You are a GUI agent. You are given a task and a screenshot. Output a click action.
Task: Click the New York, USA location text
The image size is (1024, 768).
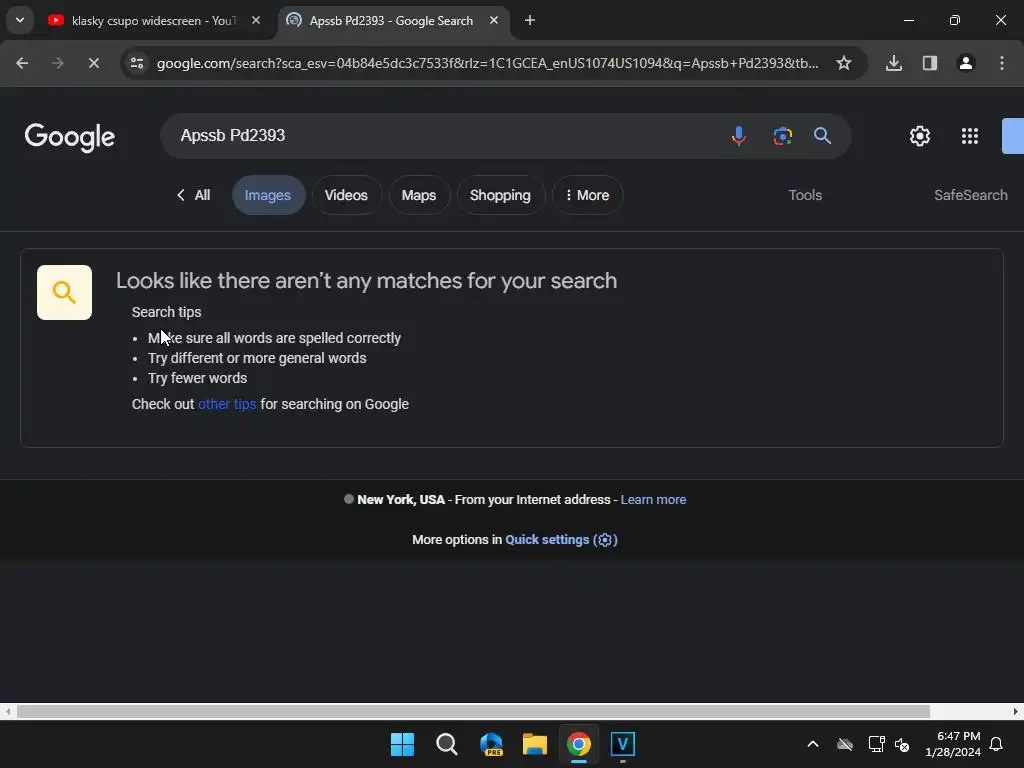tap(401, 500)
